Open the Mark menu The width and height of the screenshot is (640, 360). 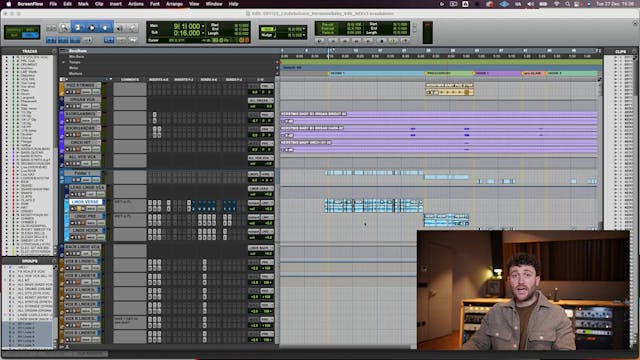pyautogui.click(x=83, y=4)
